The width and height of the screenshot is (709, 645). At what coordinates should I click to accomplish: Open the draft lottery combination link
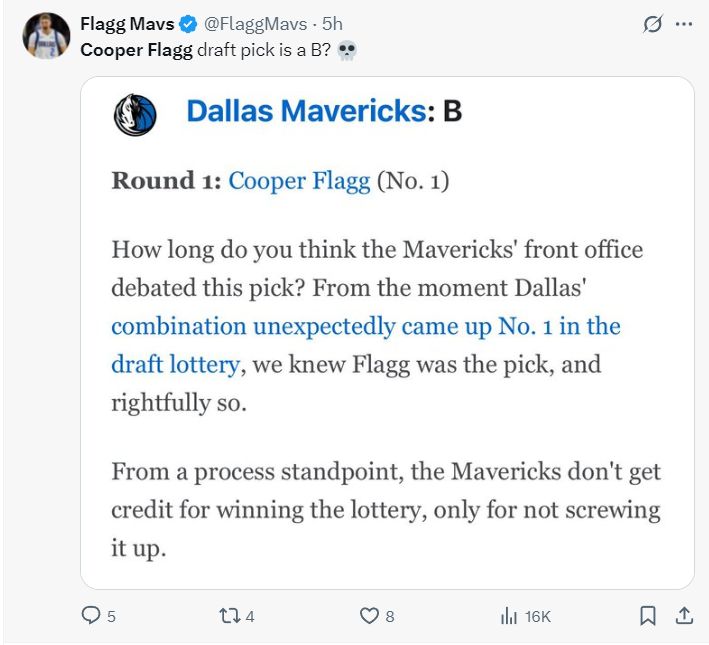[x=365, y=327]
